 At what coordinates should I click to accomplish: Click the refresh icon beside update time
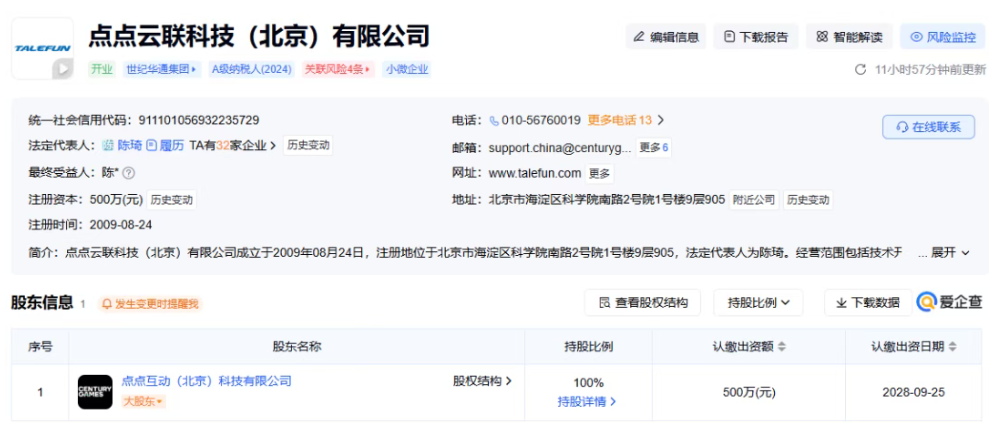[861, 69]
